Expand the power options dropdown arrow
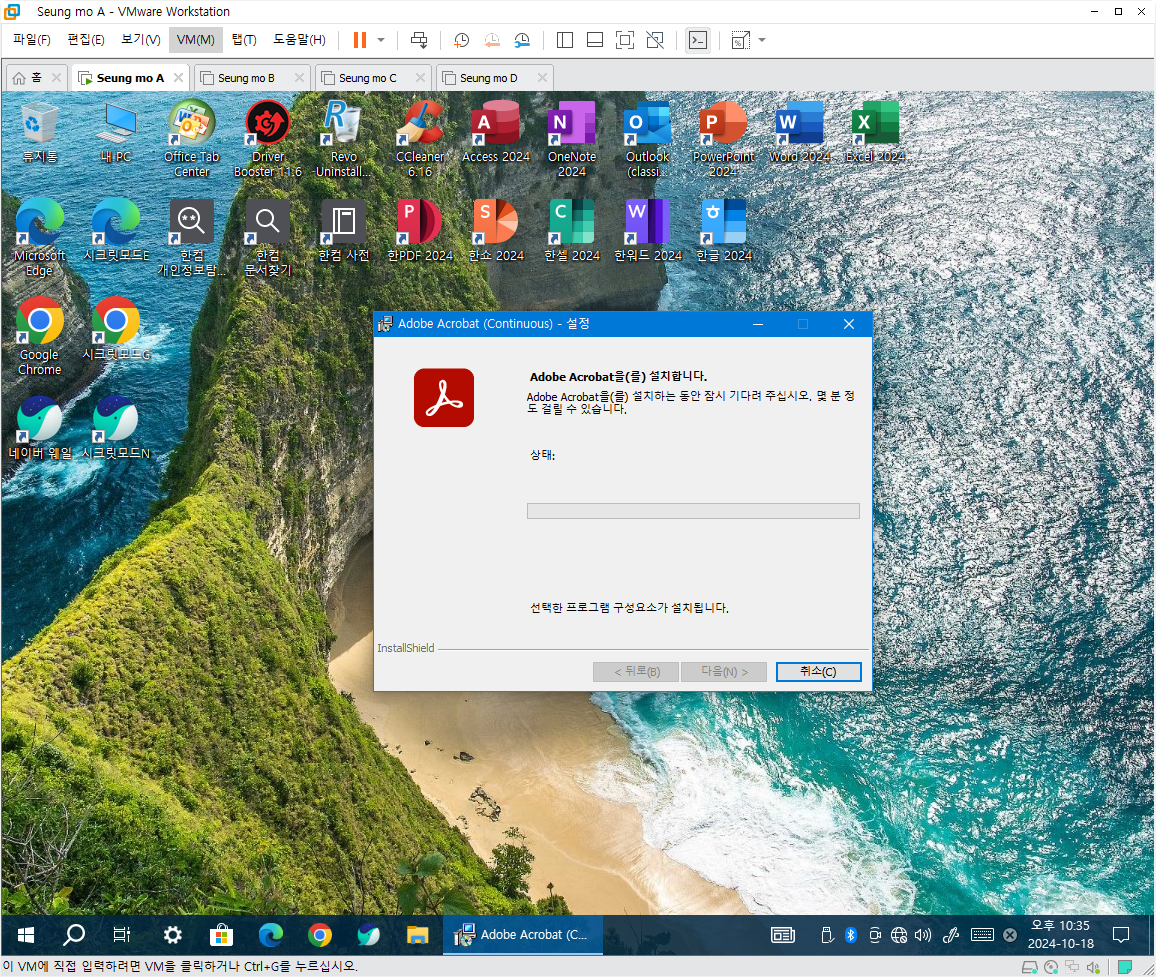 pyautogui.click(x=381, y=40)
